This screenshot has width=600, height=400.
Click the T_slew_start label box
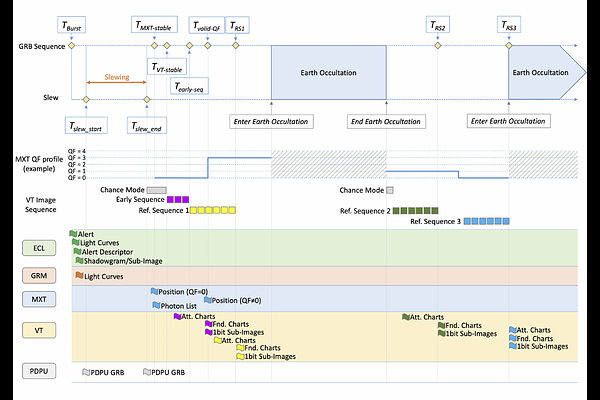pos(86,125)
